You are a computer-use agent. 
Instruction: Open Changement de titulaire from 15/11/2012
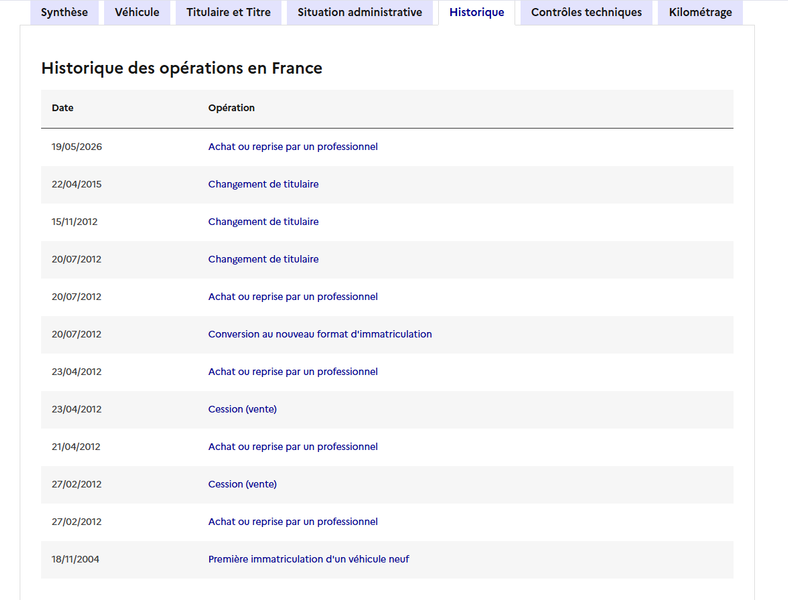pyautogui.click(x=263, y=222)
